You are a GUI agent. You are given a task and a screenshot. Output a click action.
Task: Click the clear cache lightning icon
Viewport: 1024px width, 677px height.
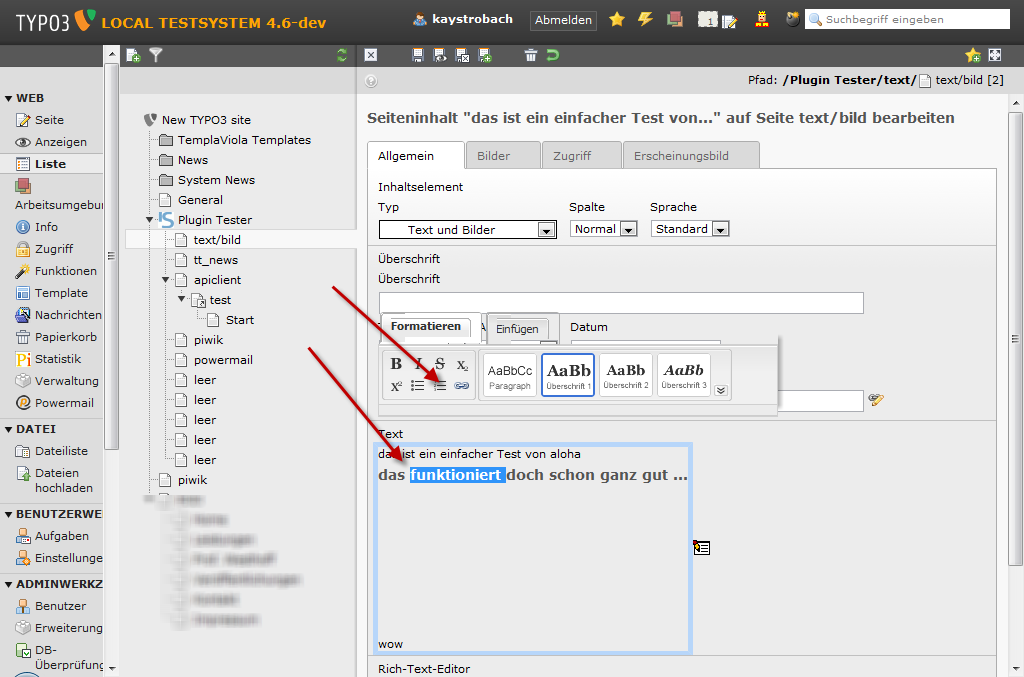coord(645,19)
